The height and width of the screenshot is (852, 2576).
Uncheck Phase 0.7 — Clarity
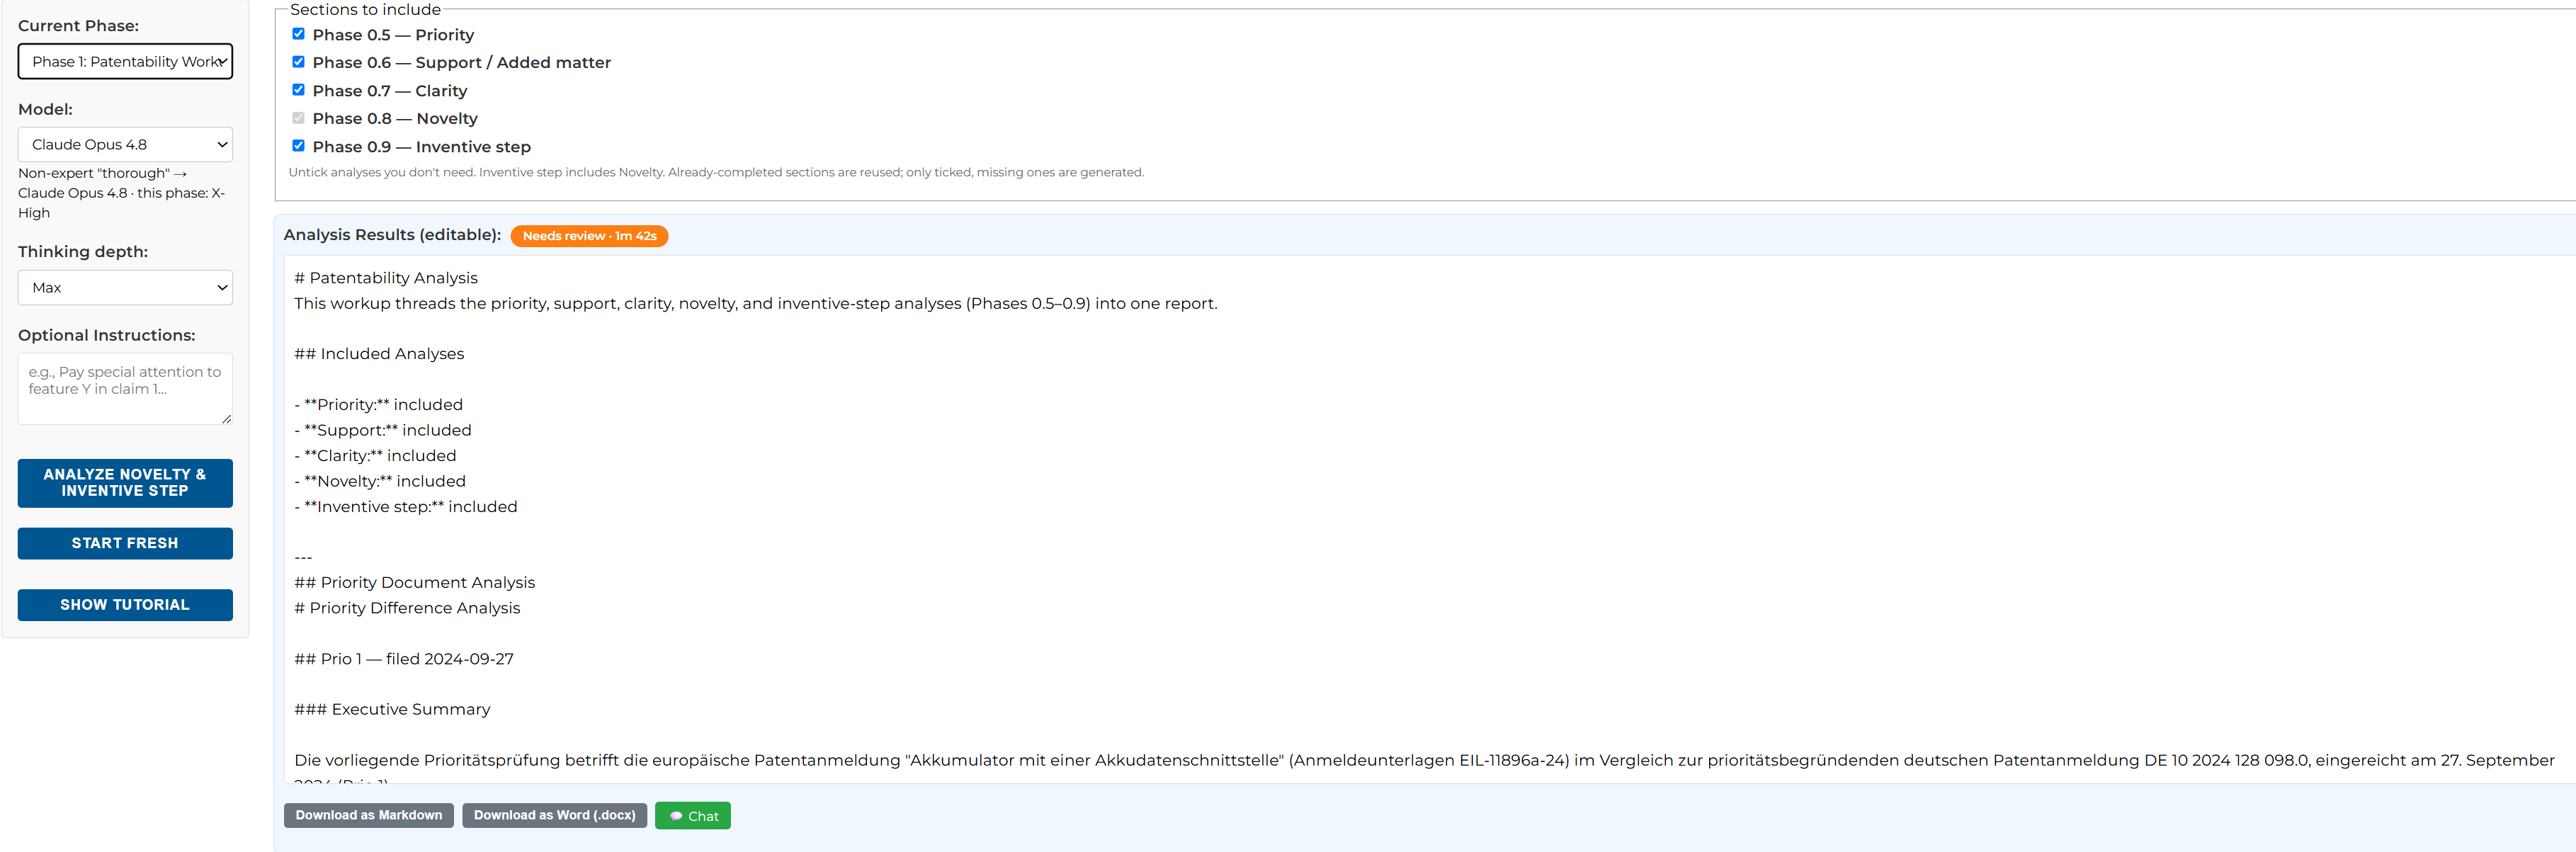click(x=298, y=90)
